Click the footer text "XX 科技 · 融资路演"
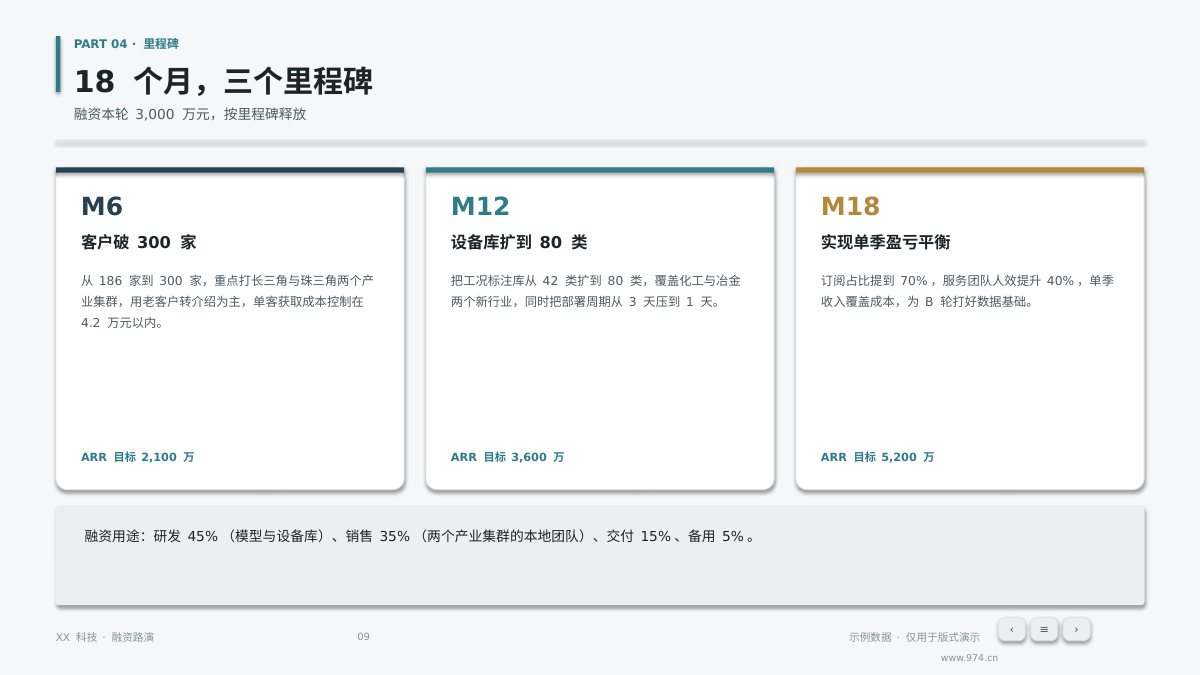This screenshot has width=1200, height=675. 105,637
